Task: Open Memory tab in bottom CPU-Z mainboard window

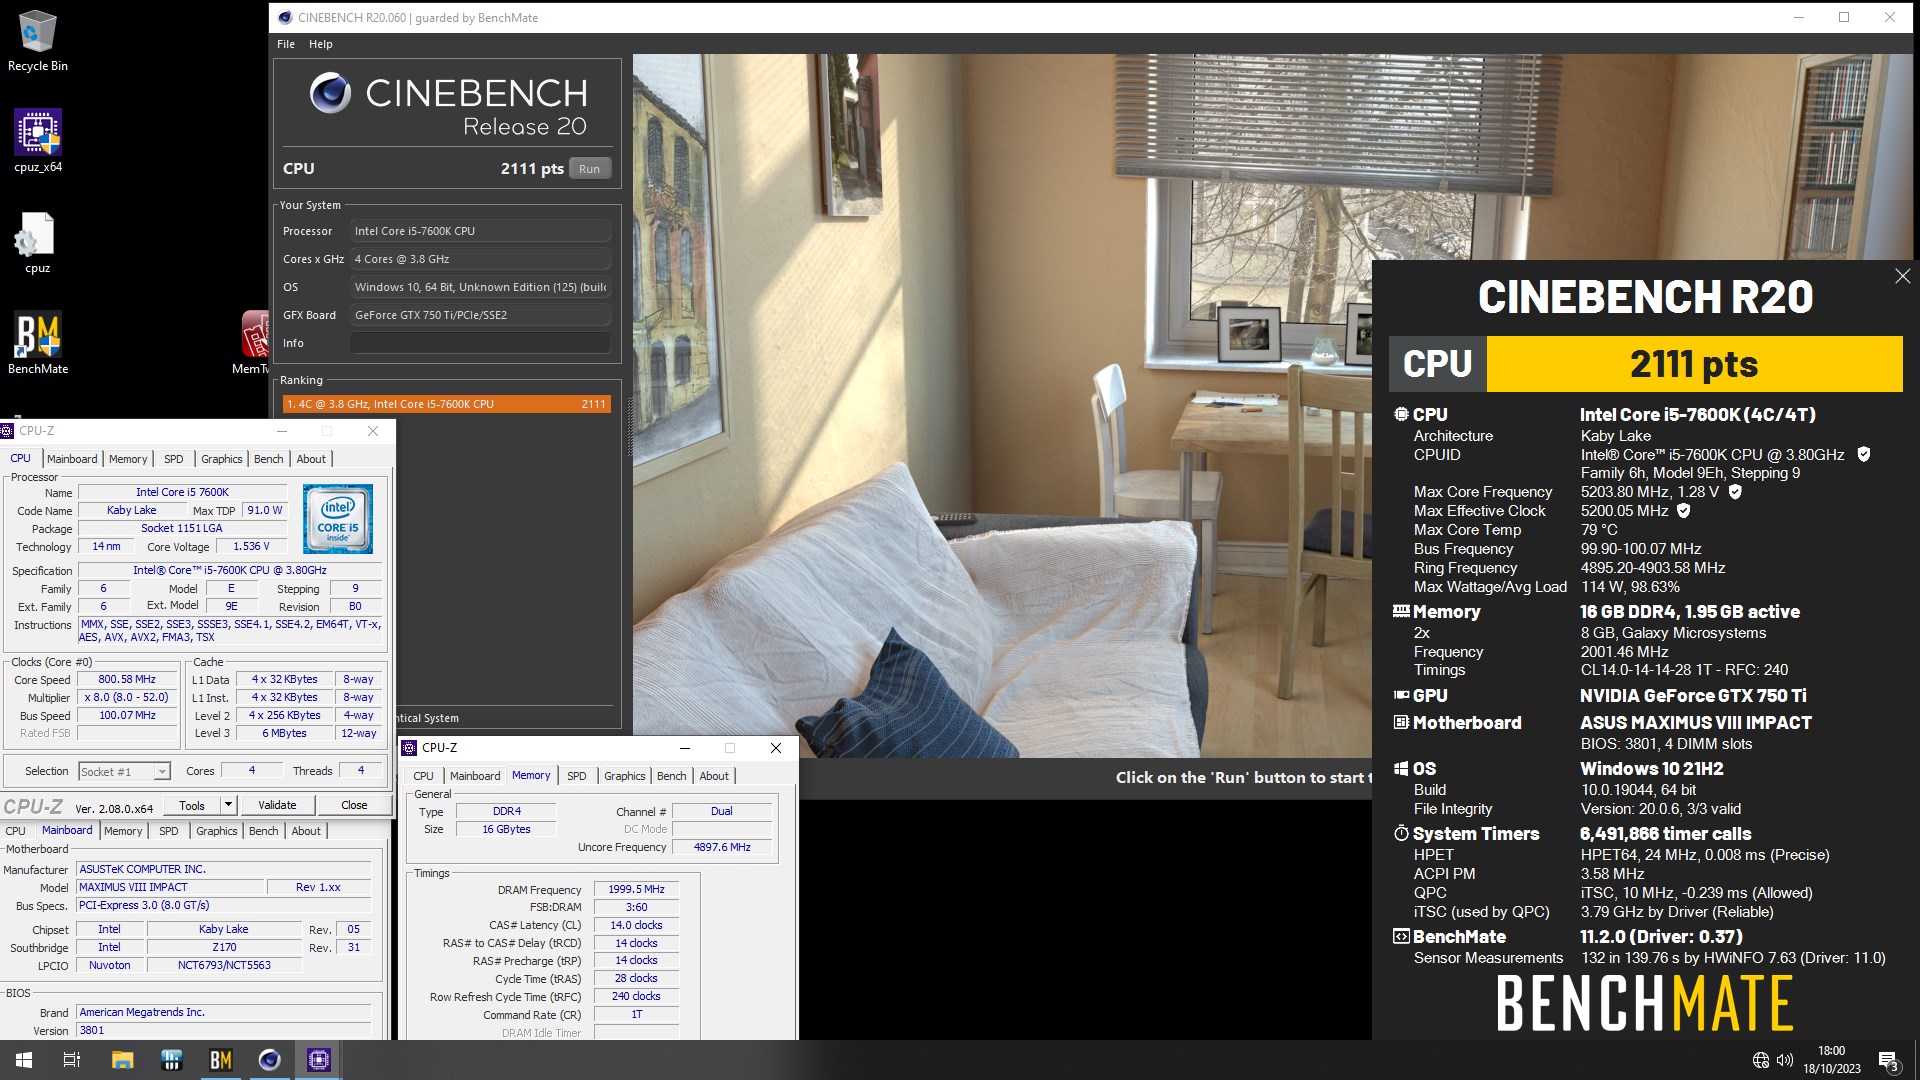Action: (x=123, y=831)
